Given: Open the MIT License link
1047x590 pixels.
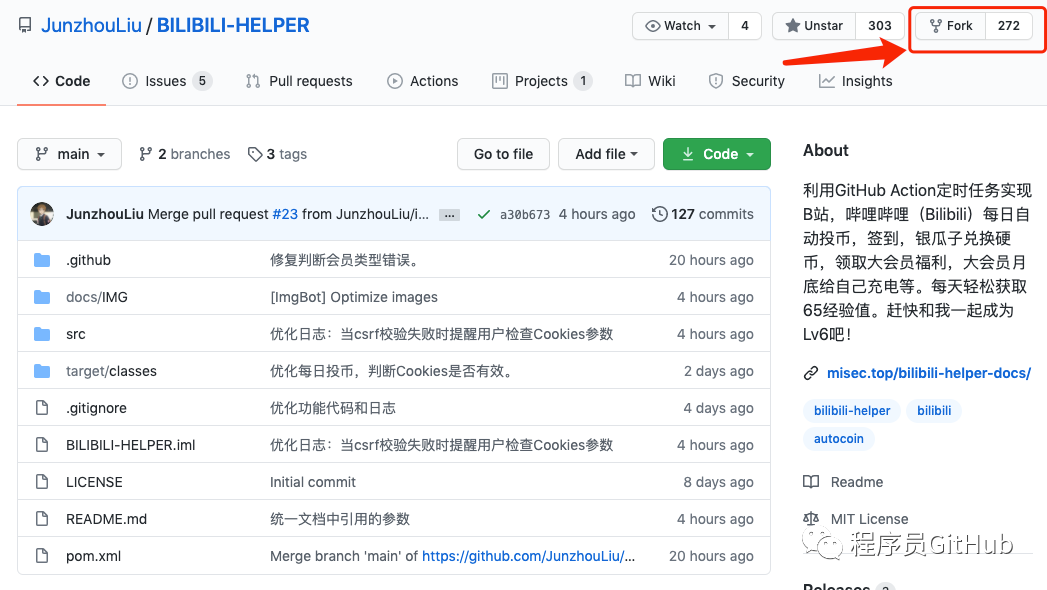Looking at the screenshot, I should coord(869,519).
